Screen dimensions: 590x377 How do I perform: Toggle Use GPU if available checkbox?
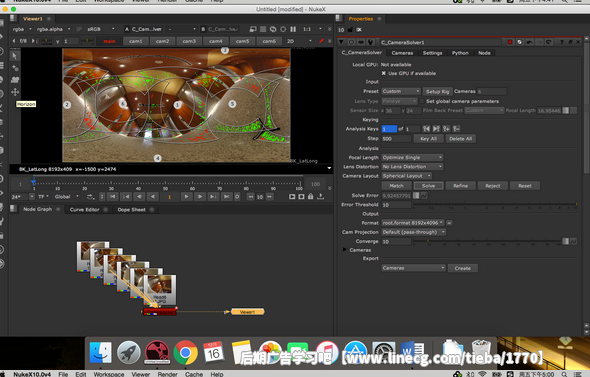(384, 73)
